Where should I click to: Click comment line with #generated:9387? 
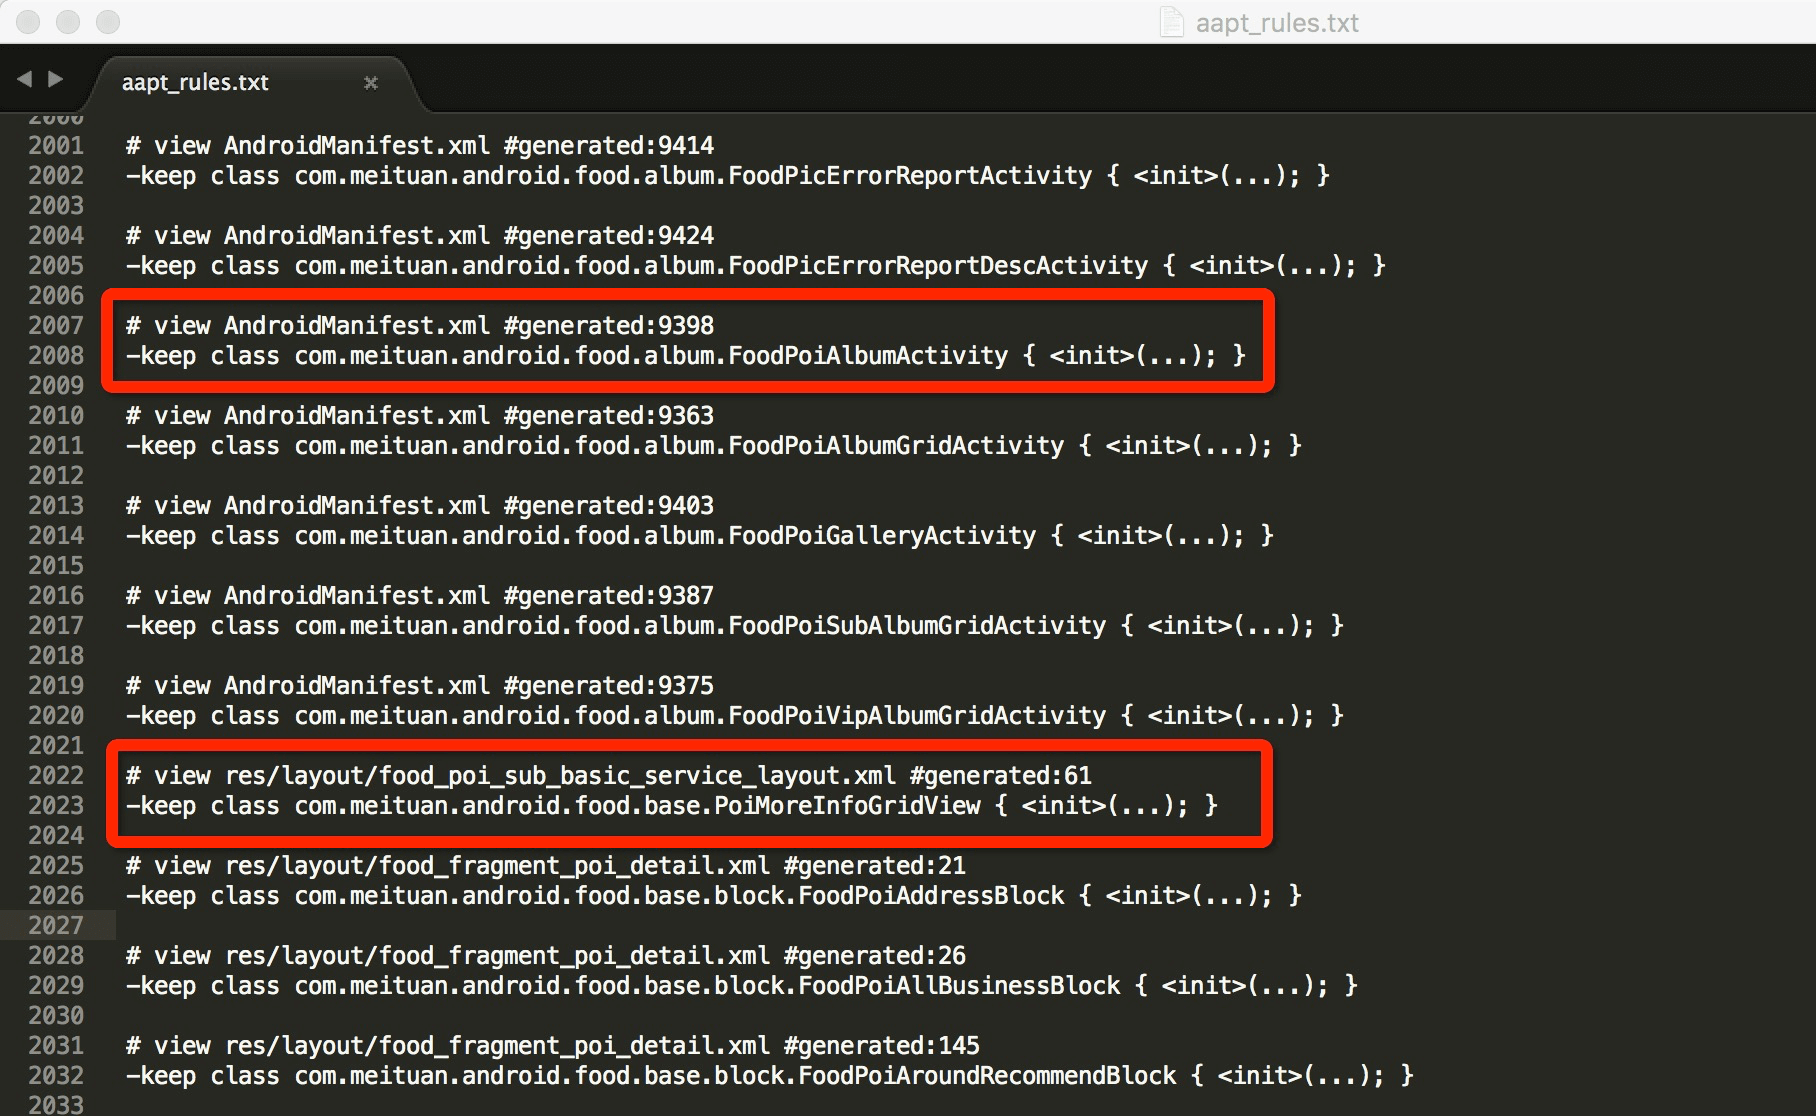[420, 596]
